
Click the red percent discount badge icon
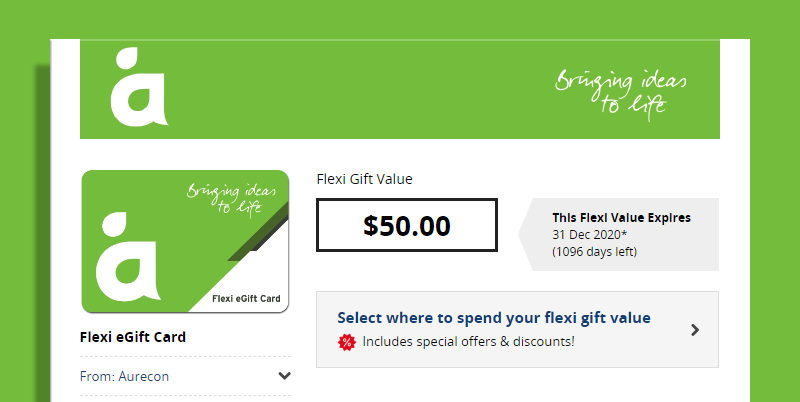pyautogui.click(x=346, y=342)
